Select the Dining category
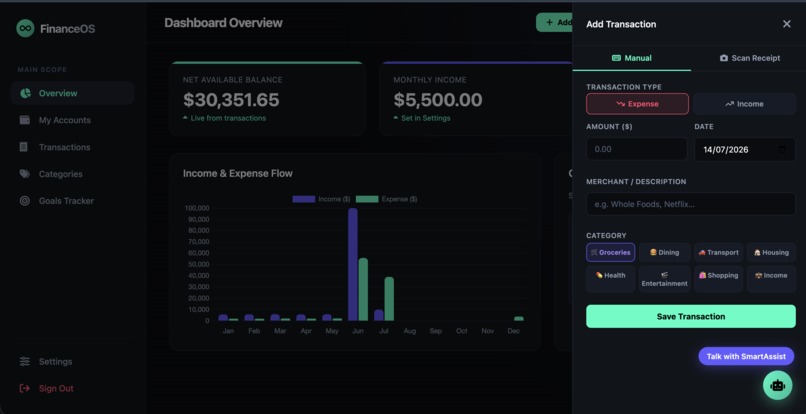The height and width of the screenshot is (414, 806). click(664, 253)
